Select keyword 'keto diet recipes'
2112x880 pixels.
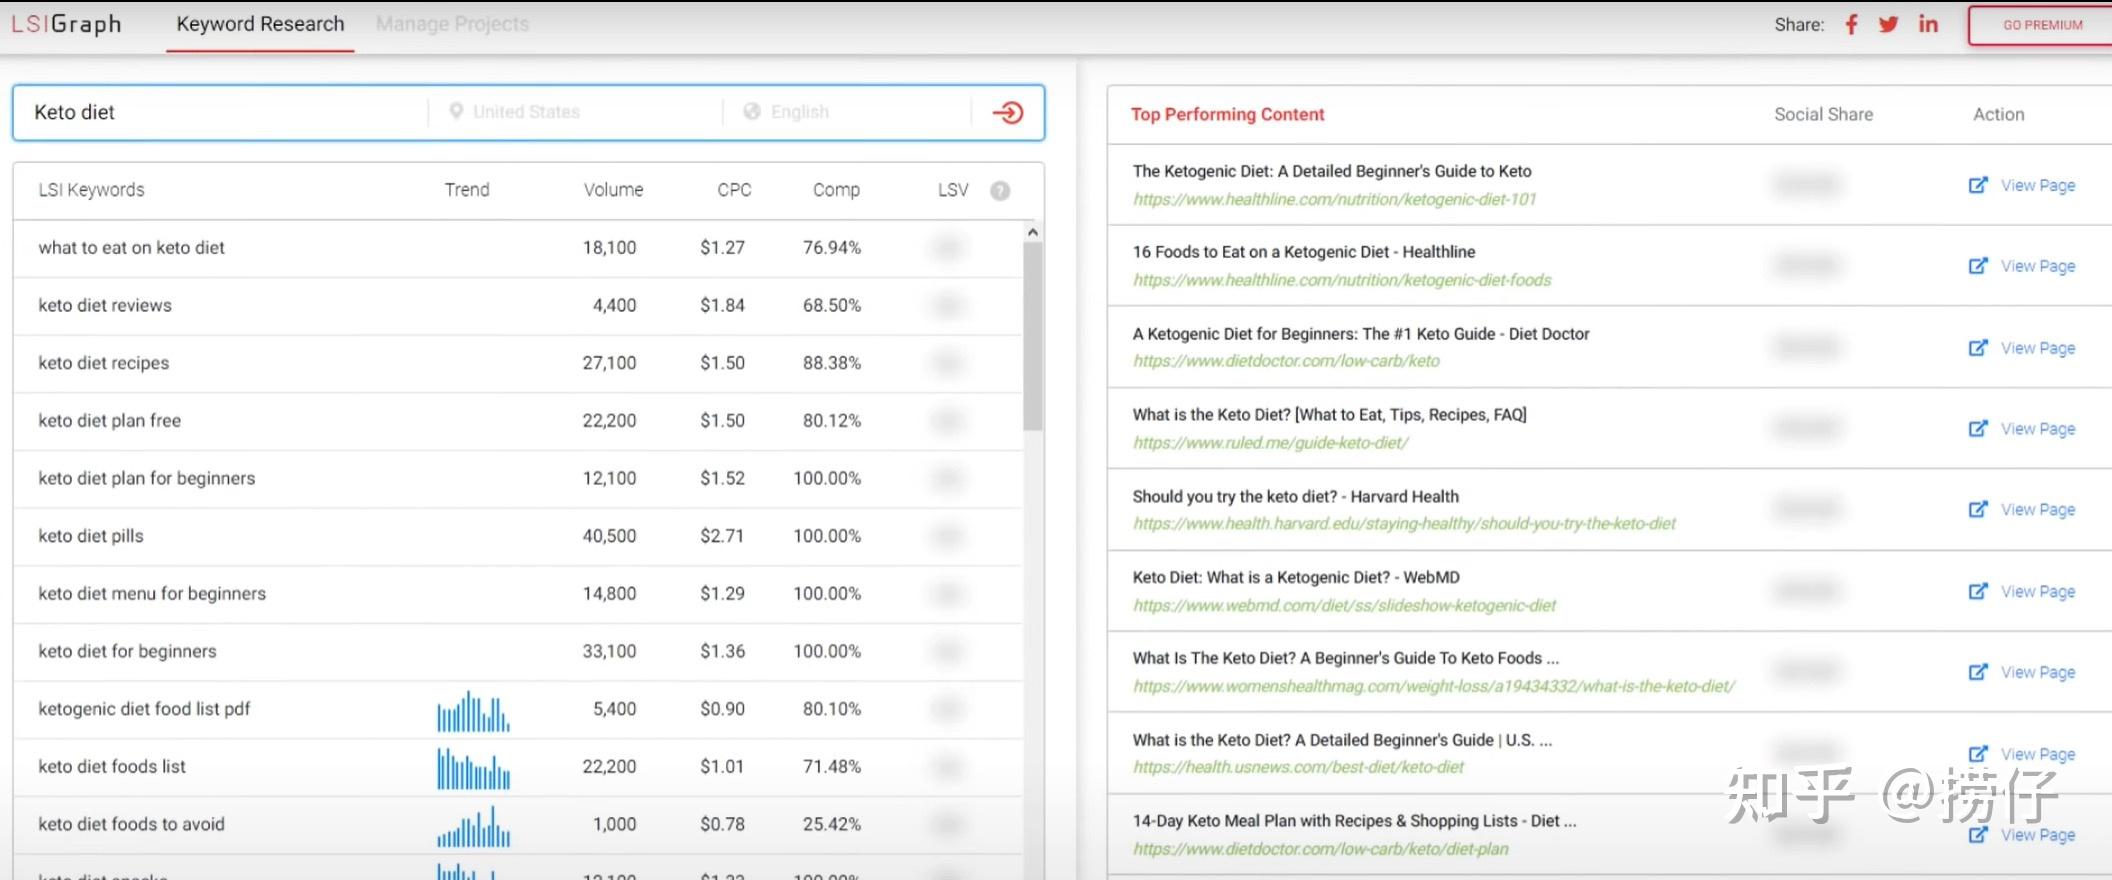point(103,363)
